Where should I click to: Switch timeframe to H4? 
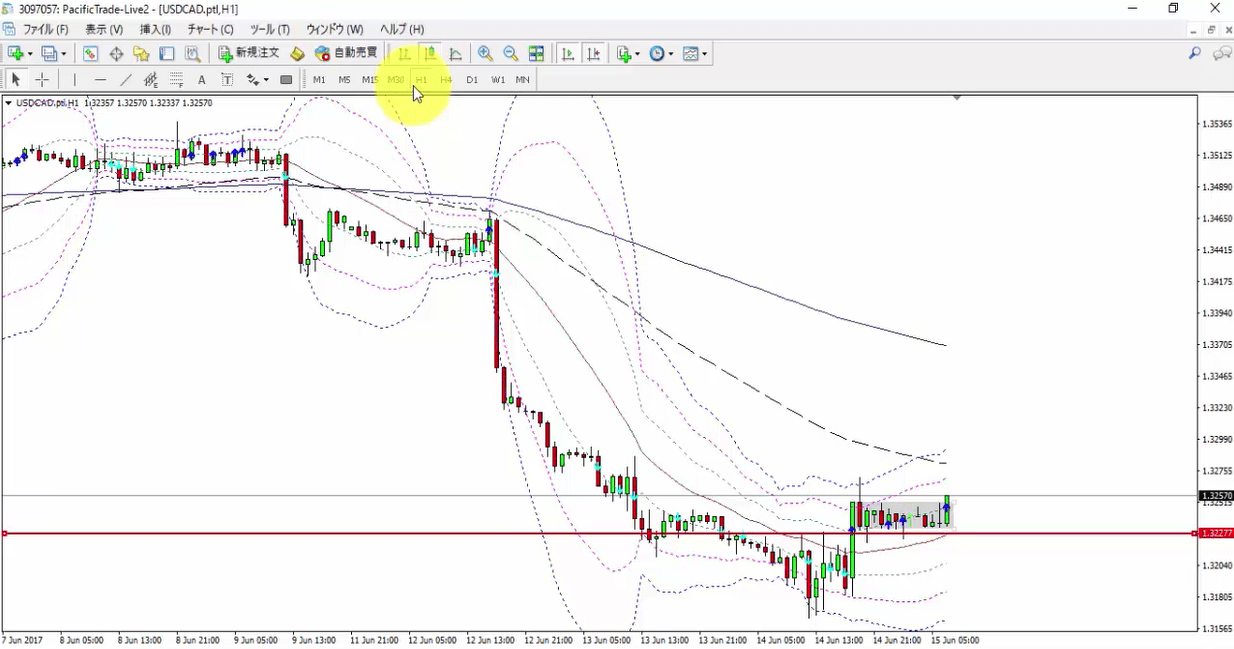coord(446,80)
